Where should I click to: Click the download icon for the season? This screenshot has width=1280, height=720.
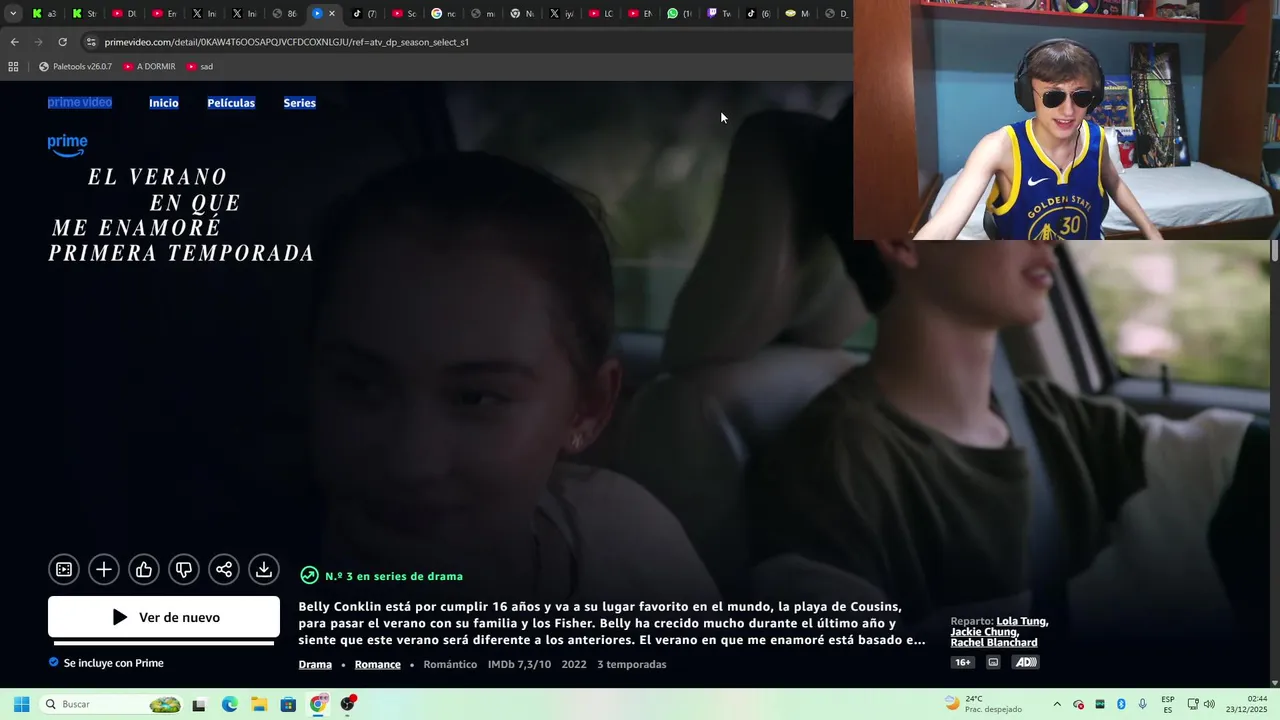[264, 569]
